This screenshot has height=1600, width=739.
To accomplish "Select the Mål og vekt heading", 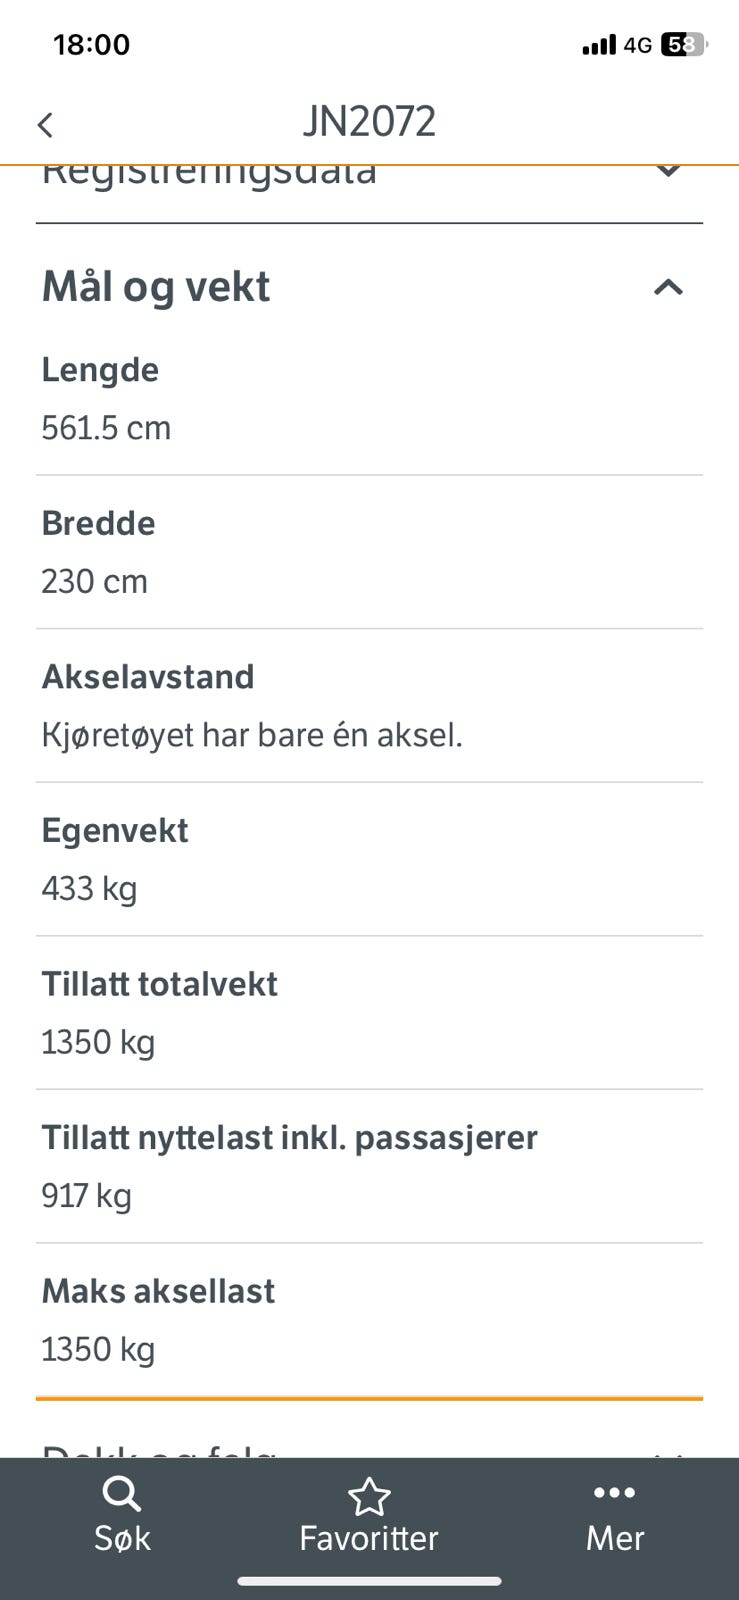I will point(156,287).
